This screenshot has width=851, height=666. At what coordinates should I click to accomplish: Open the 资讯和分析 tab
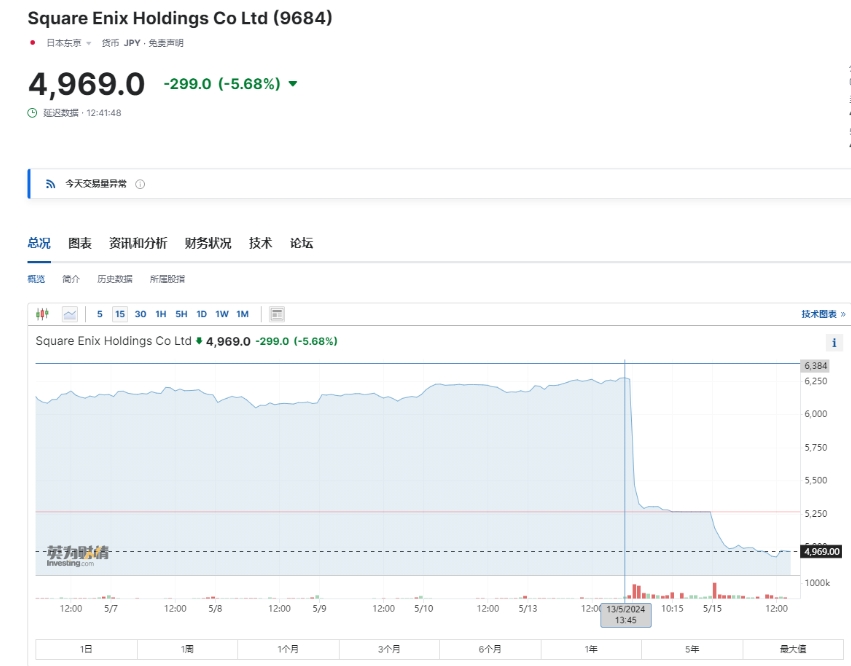138,243
